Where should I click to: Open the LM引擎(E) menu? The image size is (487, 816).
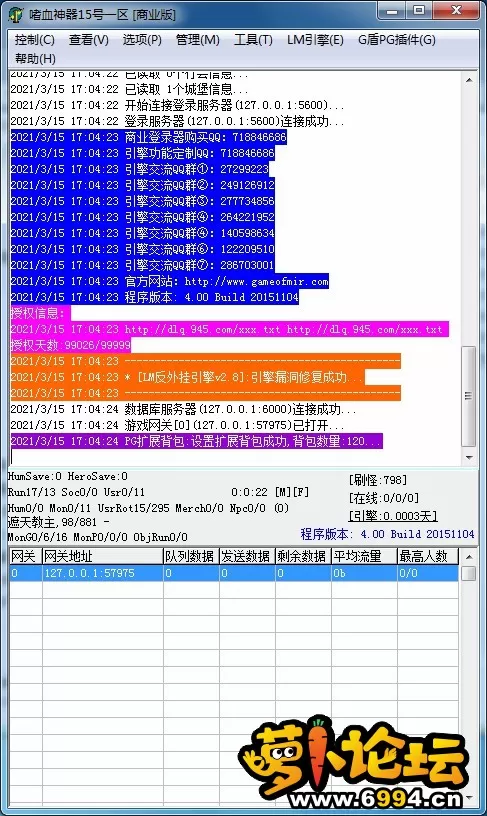pos(315,40)
